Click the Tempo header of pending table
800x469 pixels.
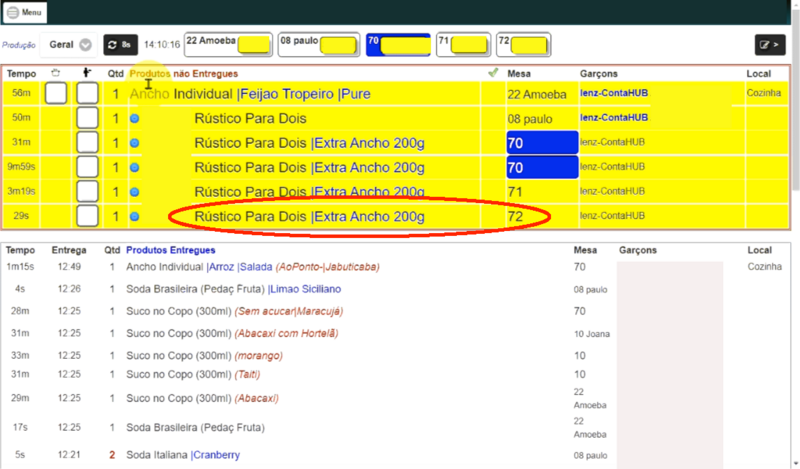click(21, 73)
